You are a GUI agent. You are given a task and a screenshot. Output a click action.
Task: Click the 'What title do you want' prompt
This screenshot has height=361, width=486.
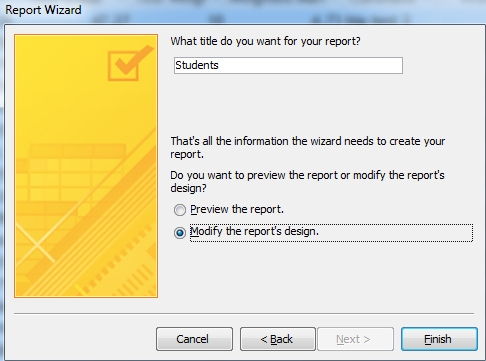point(265,41)
